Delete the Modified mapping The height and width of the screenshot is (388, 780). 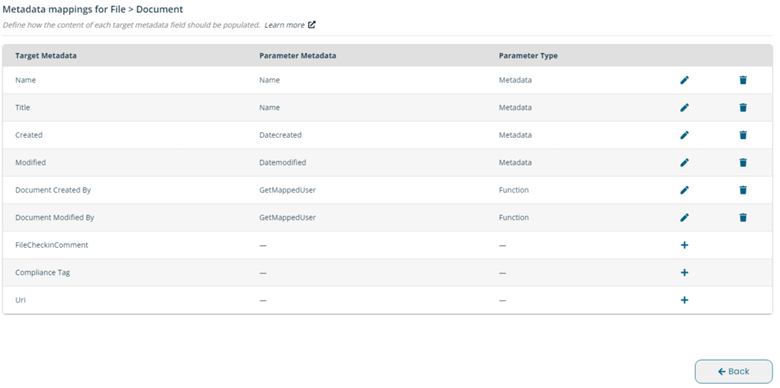point(743,162)
